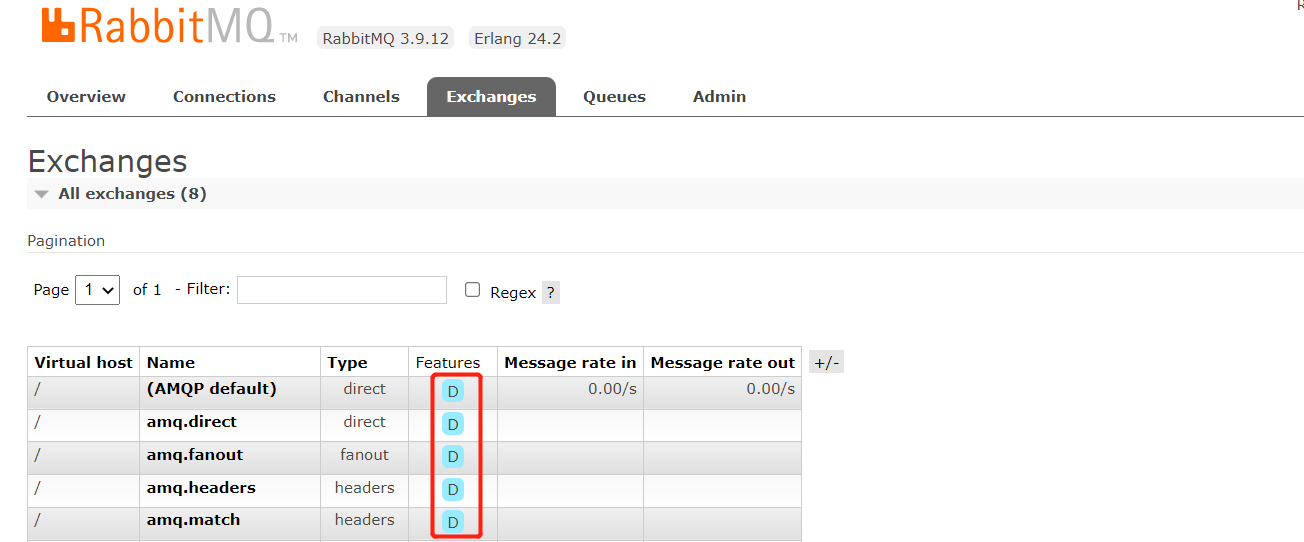This screenshot has width=1304, height=542.
Task: Open the Connections tab
Action: (224, 97)
